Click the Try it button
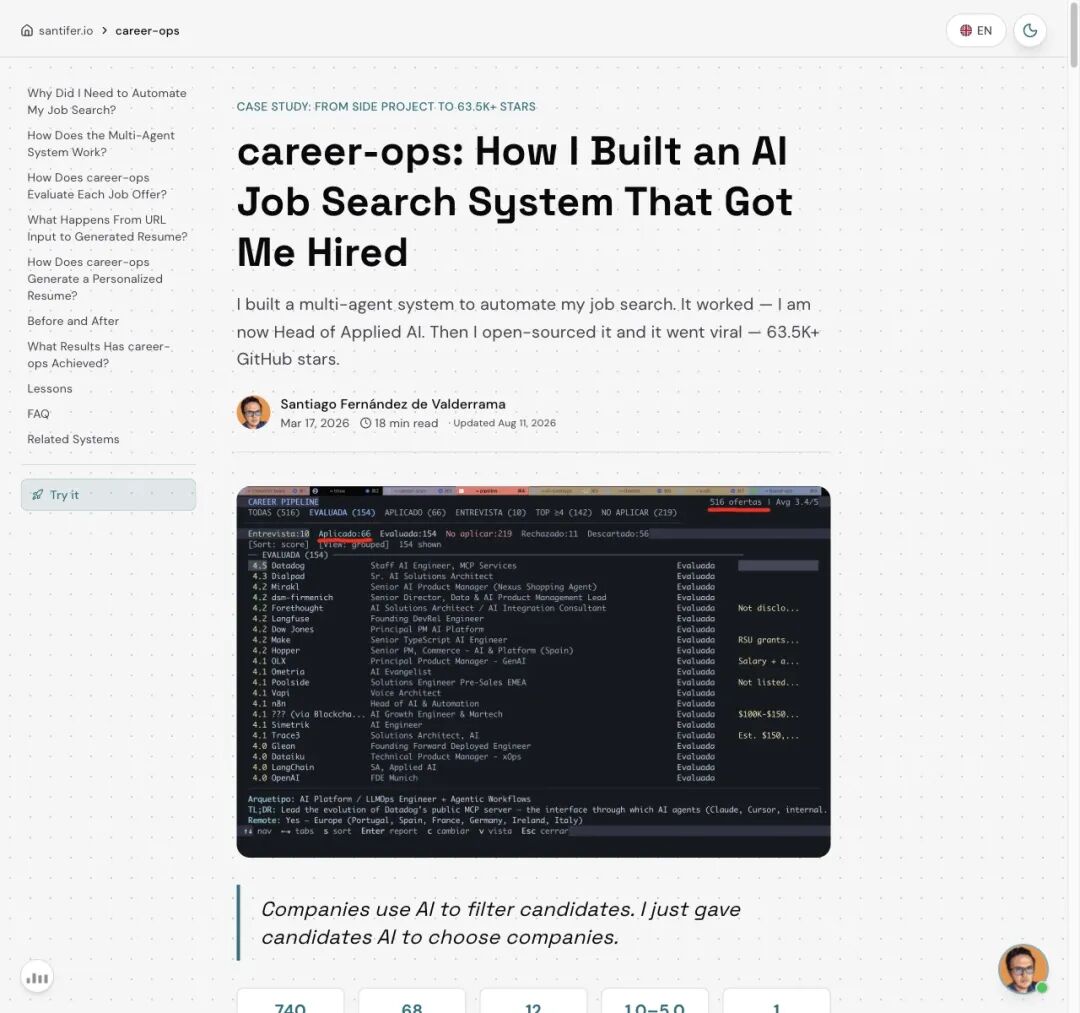 pyautogui.click(x=108, y=494)
